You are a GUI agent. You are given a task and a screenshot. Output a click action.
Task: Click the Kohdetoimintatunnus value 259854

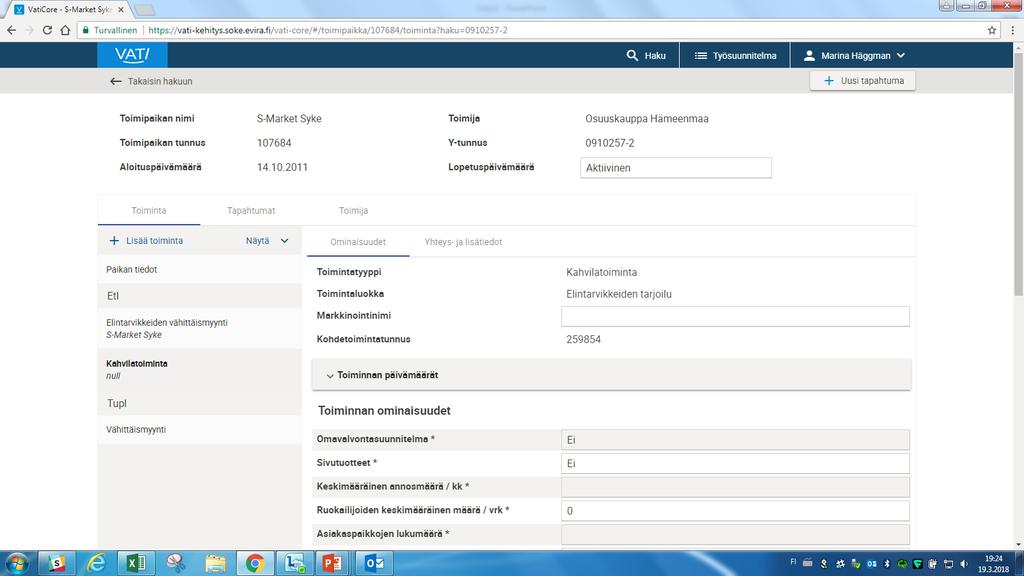tap(583, 340)
